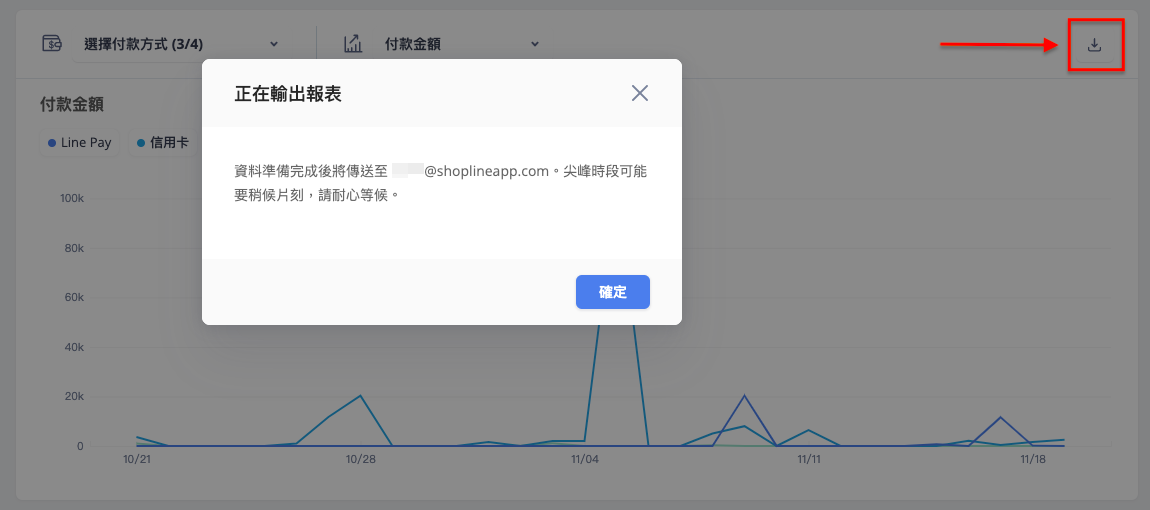The height and width of the screenshot is (510, 1150).
Task: Click the chart metric icon
Action: point(354,44)
